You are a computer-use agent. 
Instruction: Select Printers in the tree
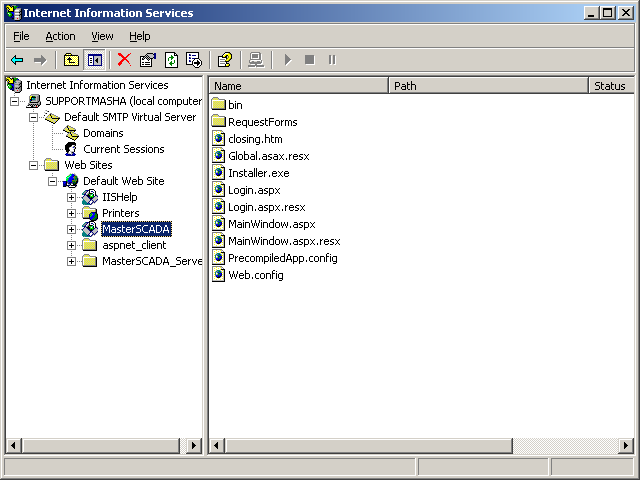[x=120, y=213]
